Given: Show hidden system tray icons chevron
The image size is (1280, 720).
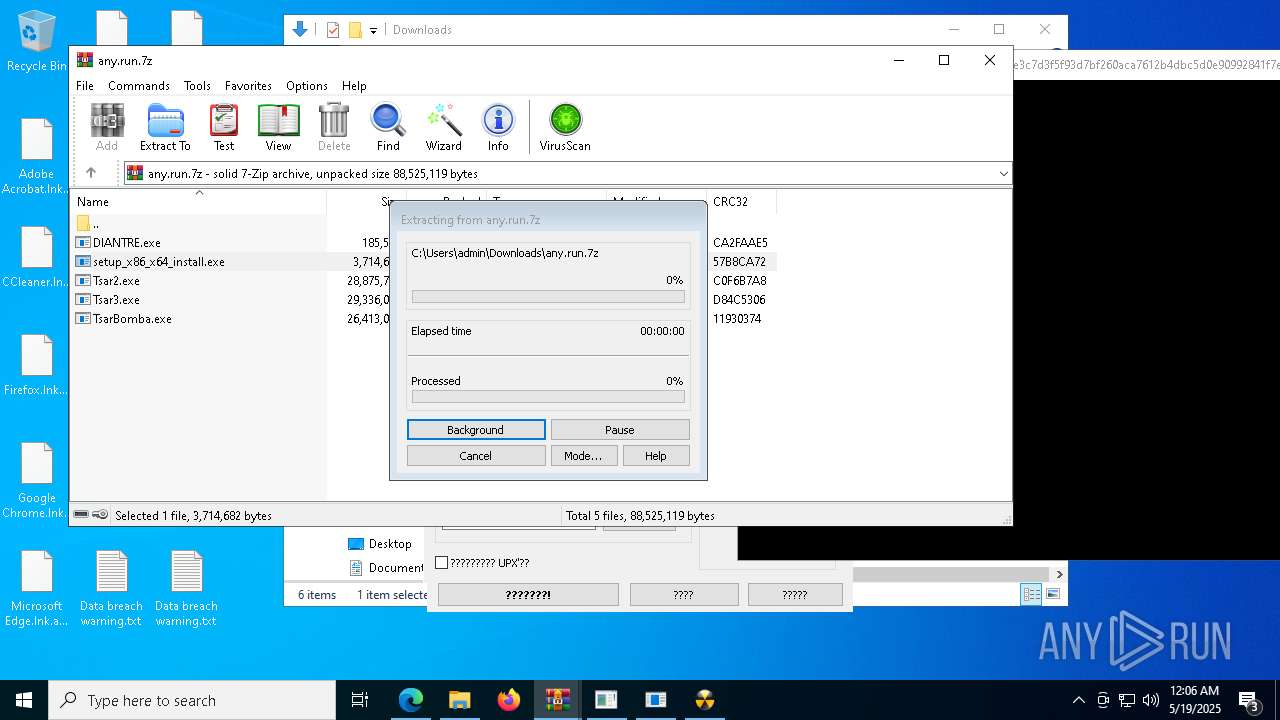Looking at the screenshot, I should point(1078,700).
